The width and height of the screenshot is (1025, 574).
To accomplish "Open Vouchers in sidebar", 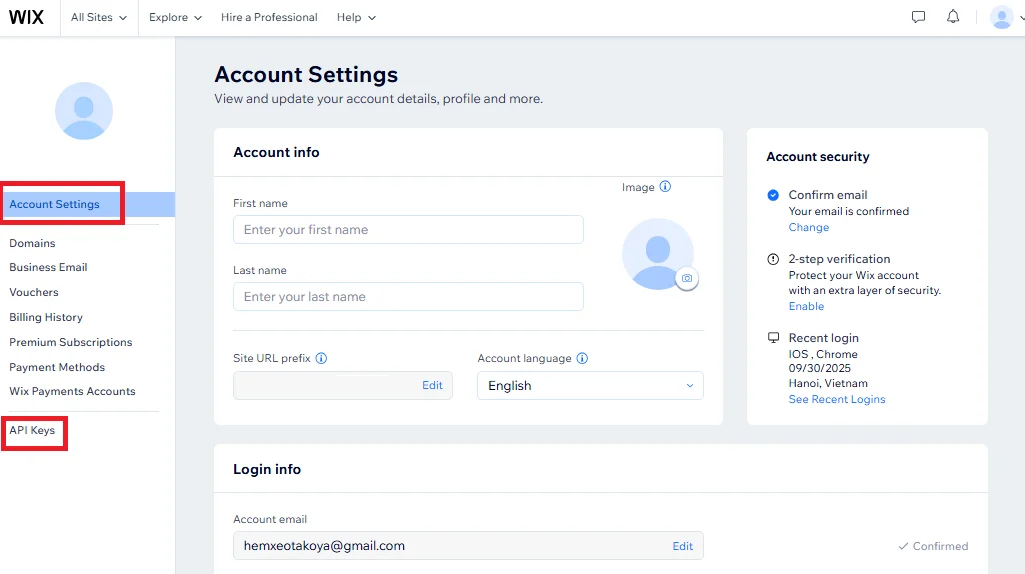I will 34,292.
